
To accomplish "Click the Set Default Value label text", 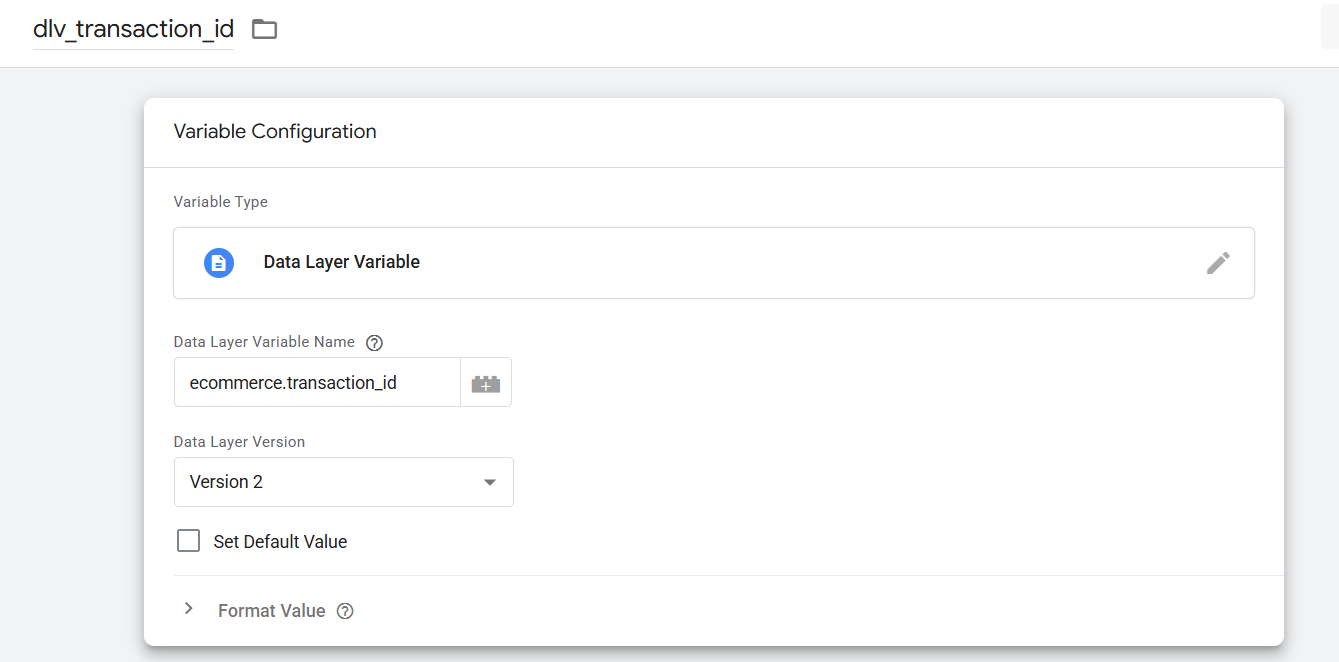I will click(x=280, y=542).
